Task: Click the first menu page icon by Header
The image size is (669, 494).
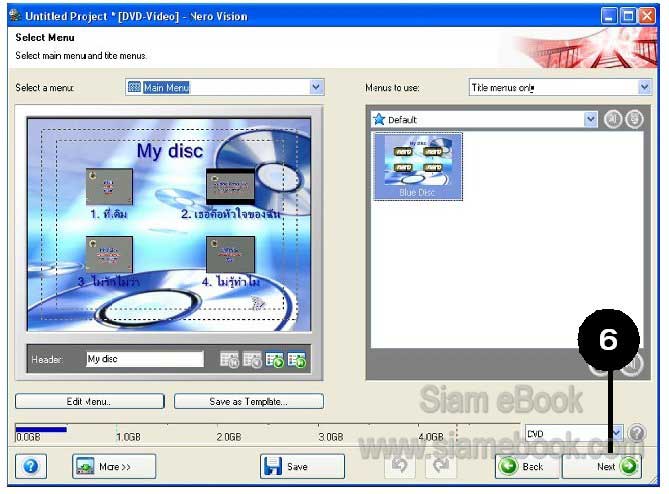Action: (230, 359)
